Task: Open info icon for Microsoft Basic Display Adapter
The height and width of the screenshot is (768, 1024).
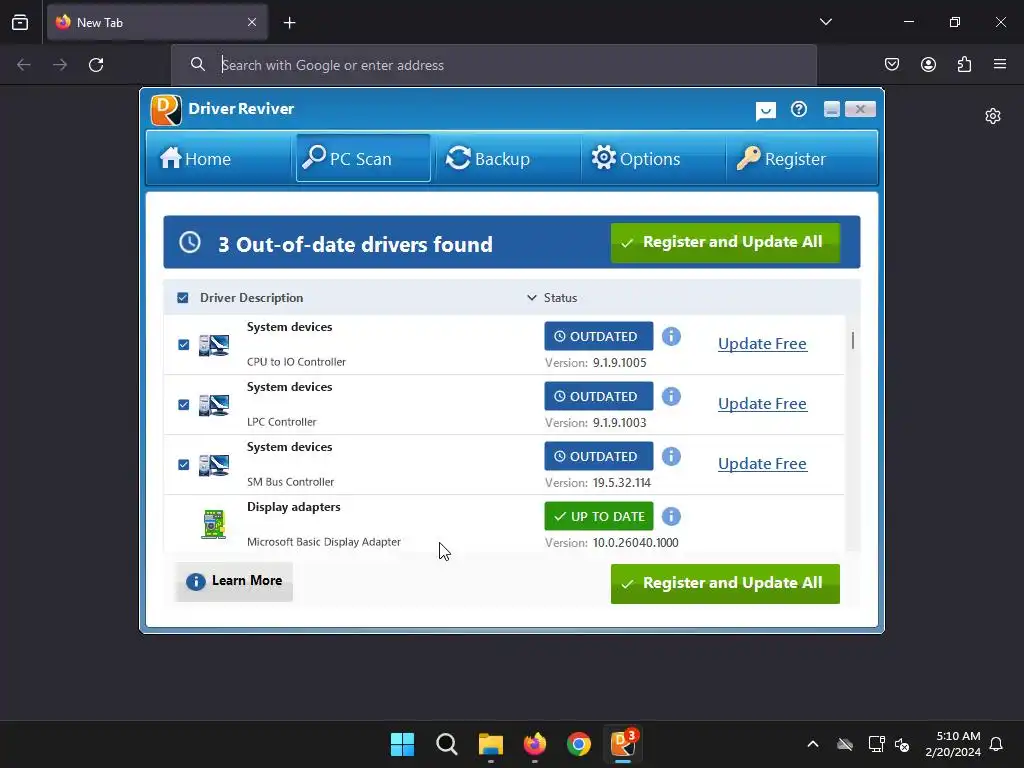Action: 671,517
